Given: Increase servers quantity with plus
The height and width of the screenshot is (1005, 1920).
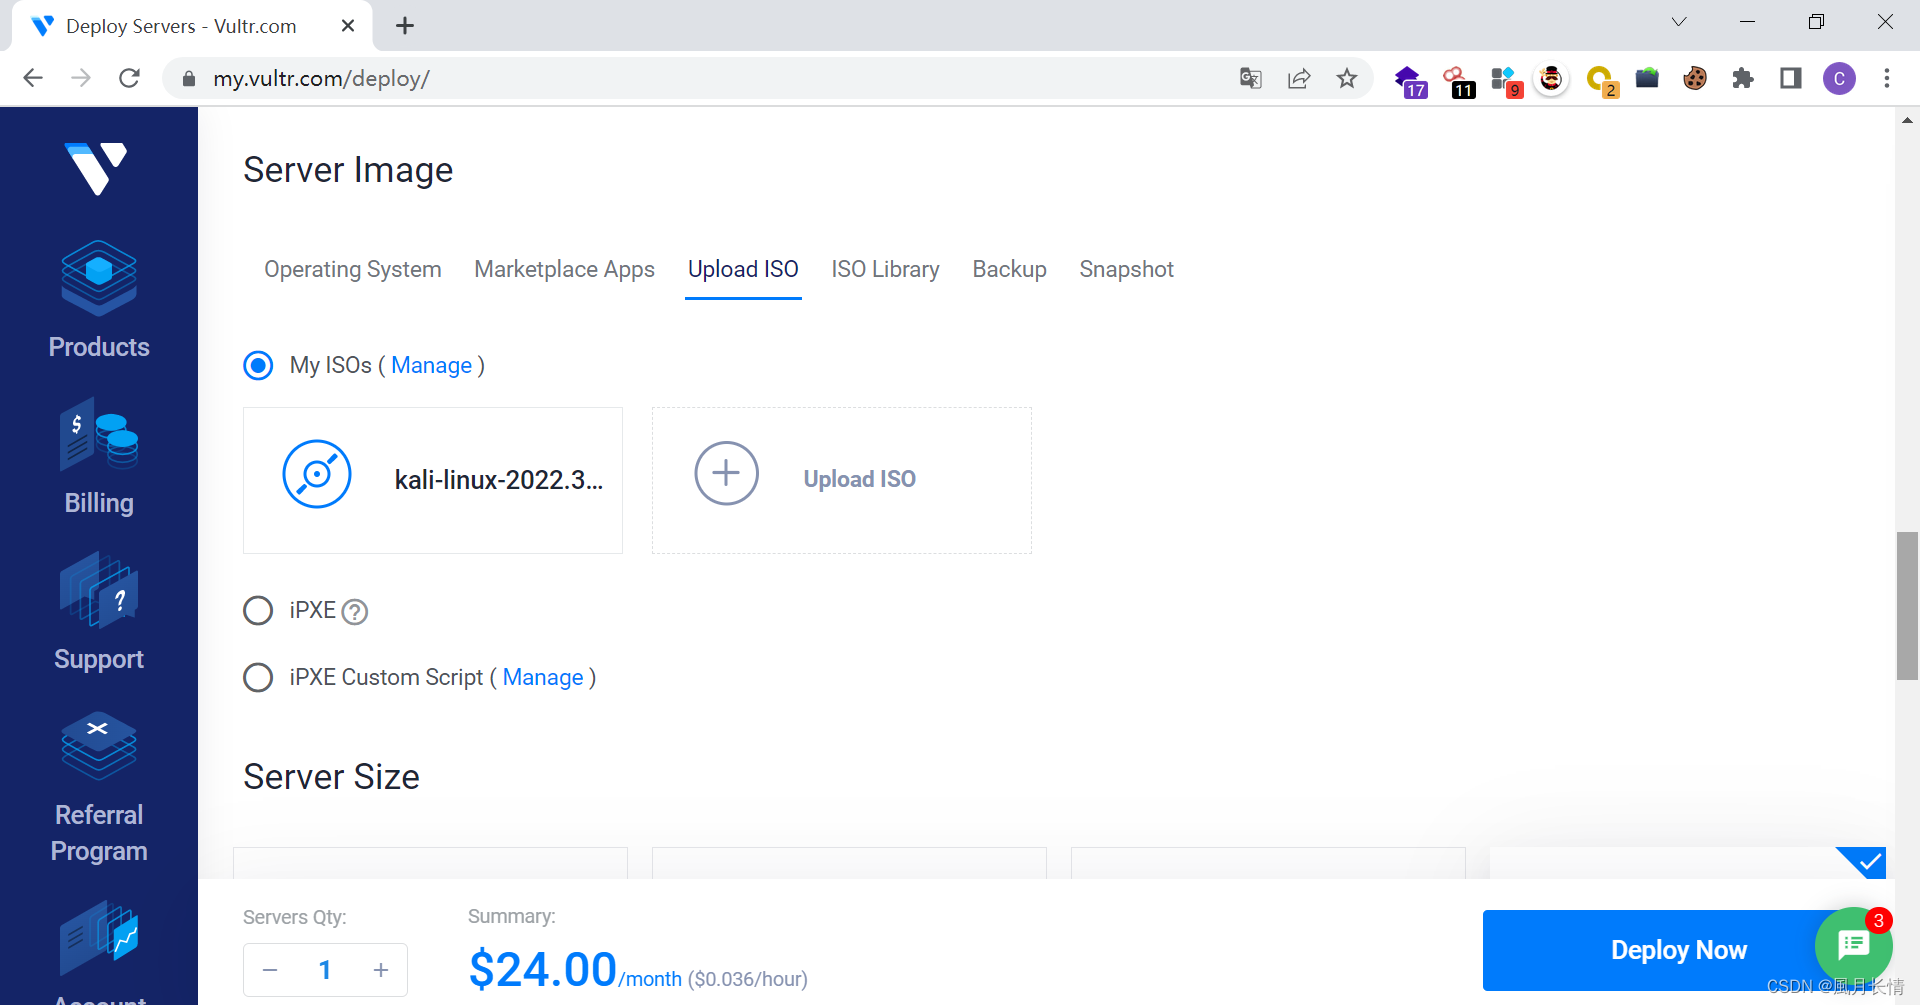Looking at the screenshot, I should pos(381,970).
